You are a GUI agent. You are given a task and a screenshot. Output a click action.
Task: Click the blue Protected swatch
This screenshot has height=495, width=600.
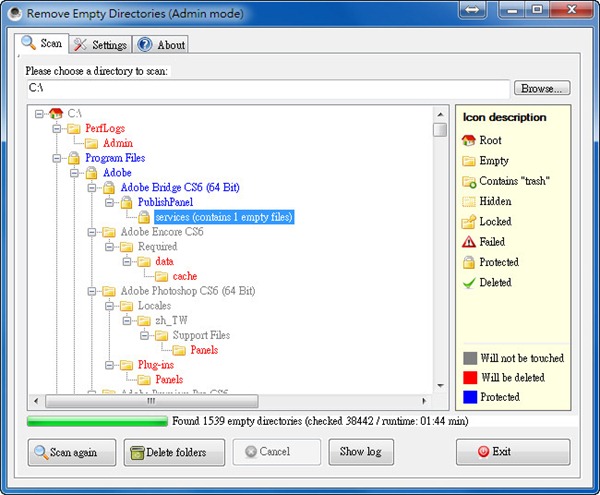pos(470,397)
